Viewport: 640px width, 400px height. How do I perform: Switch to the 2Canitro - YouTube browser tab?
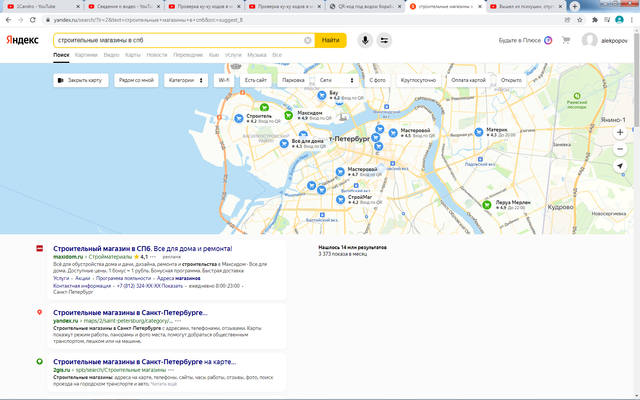point(43,6)
